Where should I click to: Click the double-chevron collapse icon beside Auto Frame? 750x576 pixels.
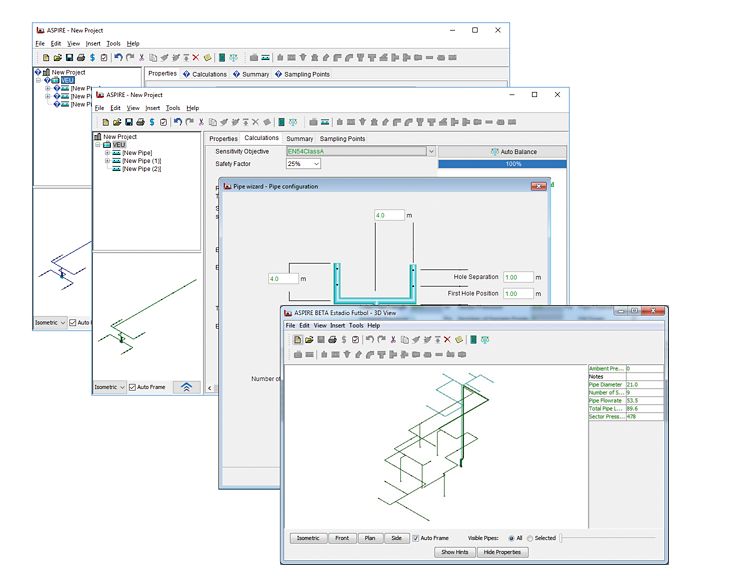tap(186, 387)
